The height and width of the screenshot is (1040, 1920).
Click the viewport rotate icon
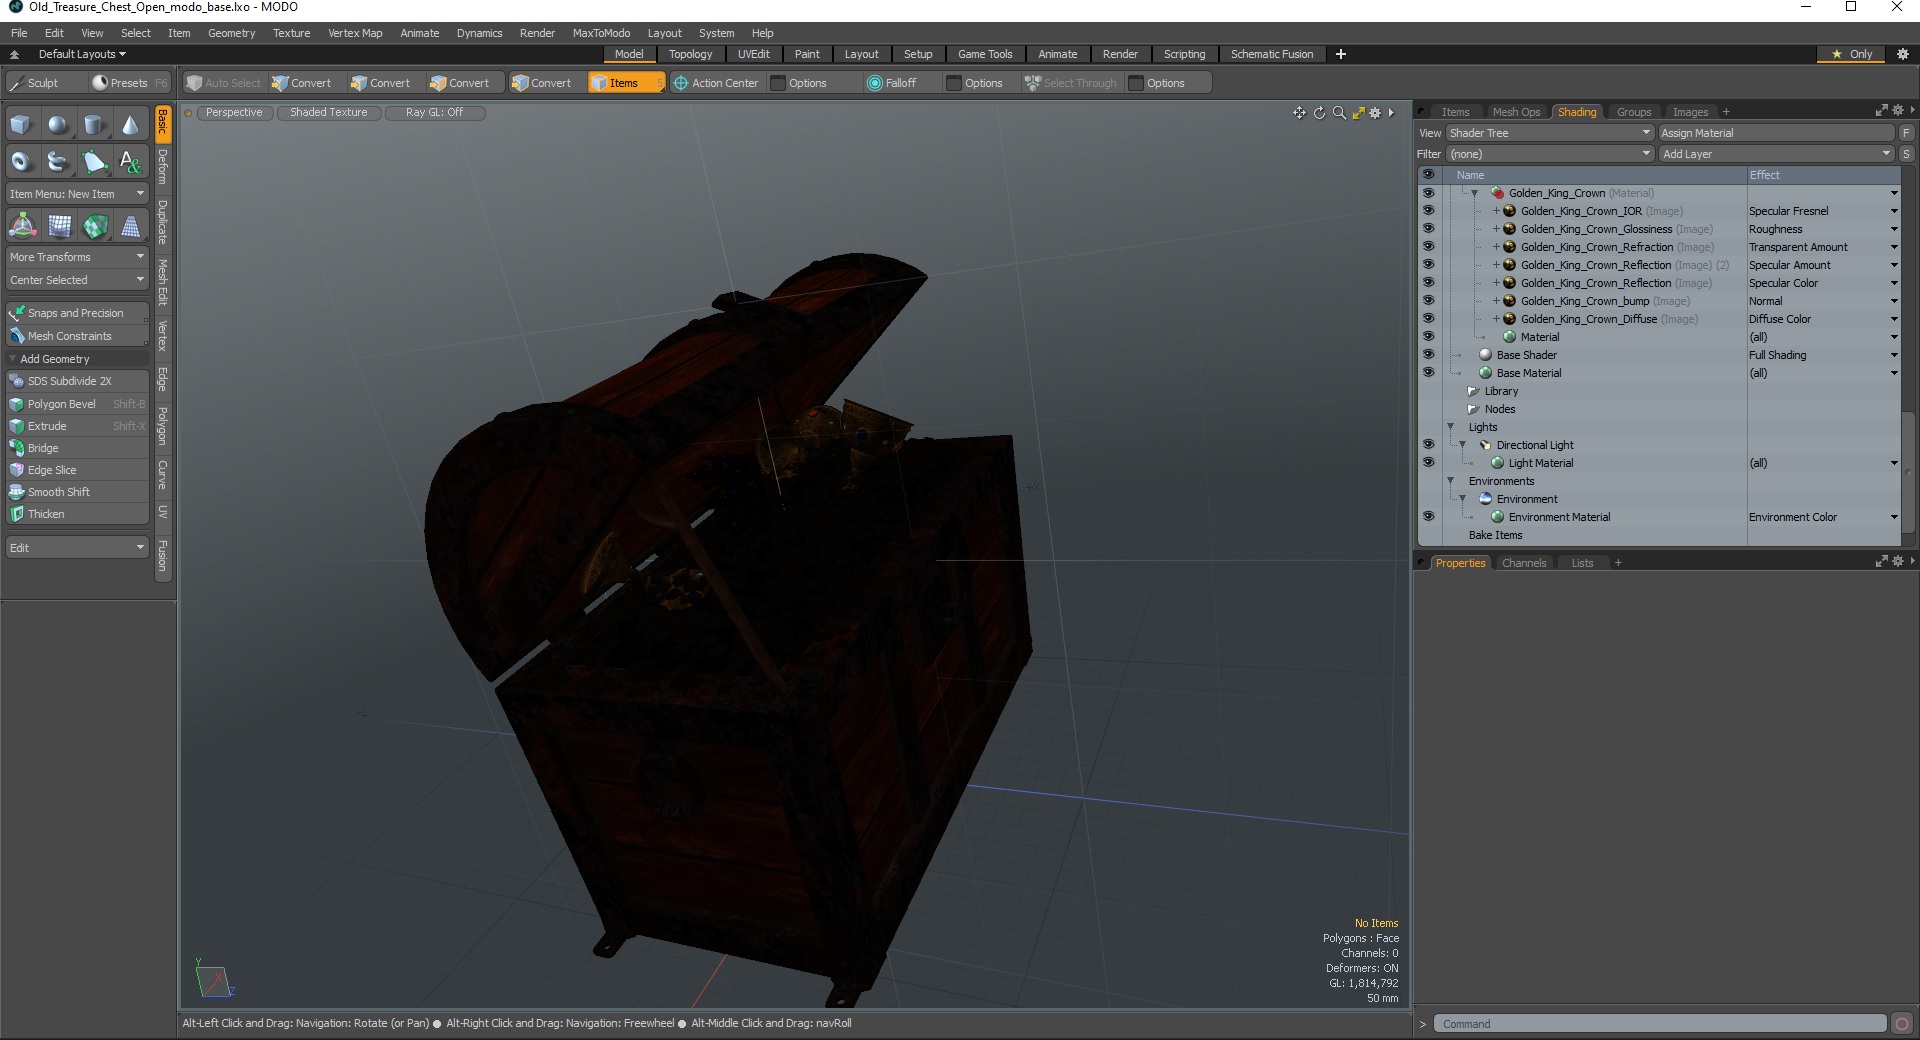(x=1319, y=113)
